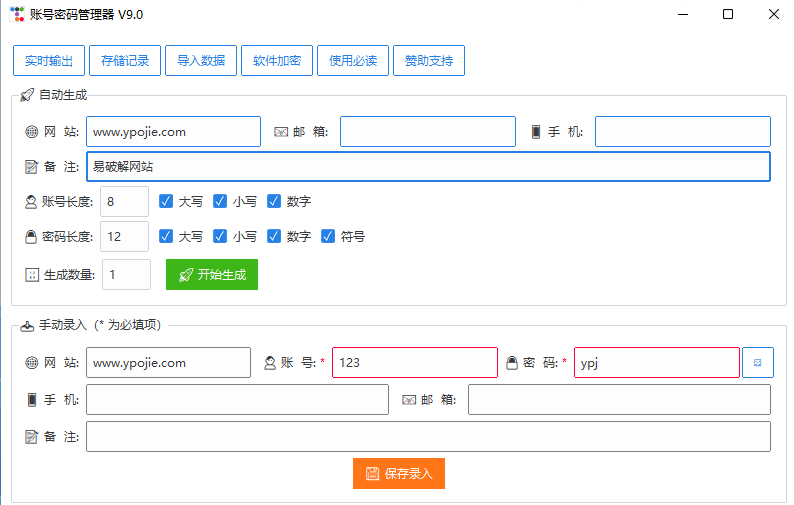Focus the 备注 field containing 易破解网站
Viewport: 794px width, 505px height.
pos(428,167)
